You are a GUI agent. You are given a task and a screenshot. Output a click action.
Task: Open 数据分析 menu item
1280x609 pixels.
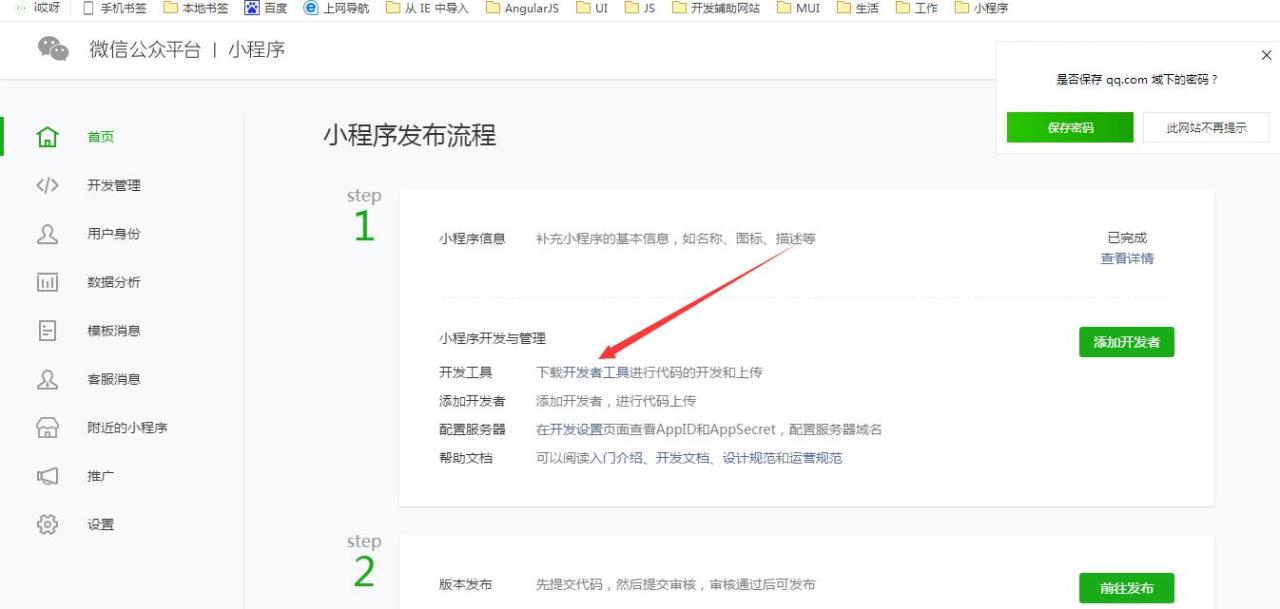pos(114,282)
